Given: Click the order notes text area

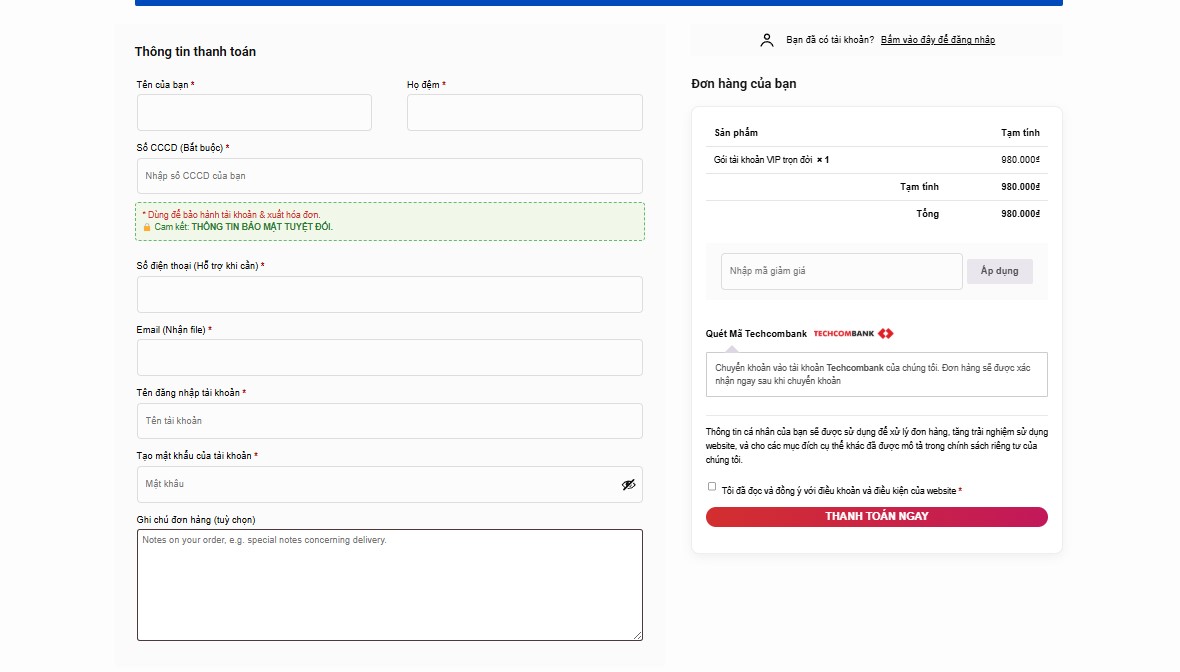Looking at the screenshot, I should pos(389,584).
